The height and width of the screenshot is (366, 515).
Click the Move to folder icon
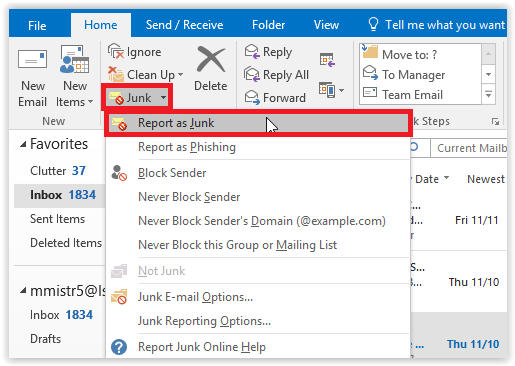point(370,52)
